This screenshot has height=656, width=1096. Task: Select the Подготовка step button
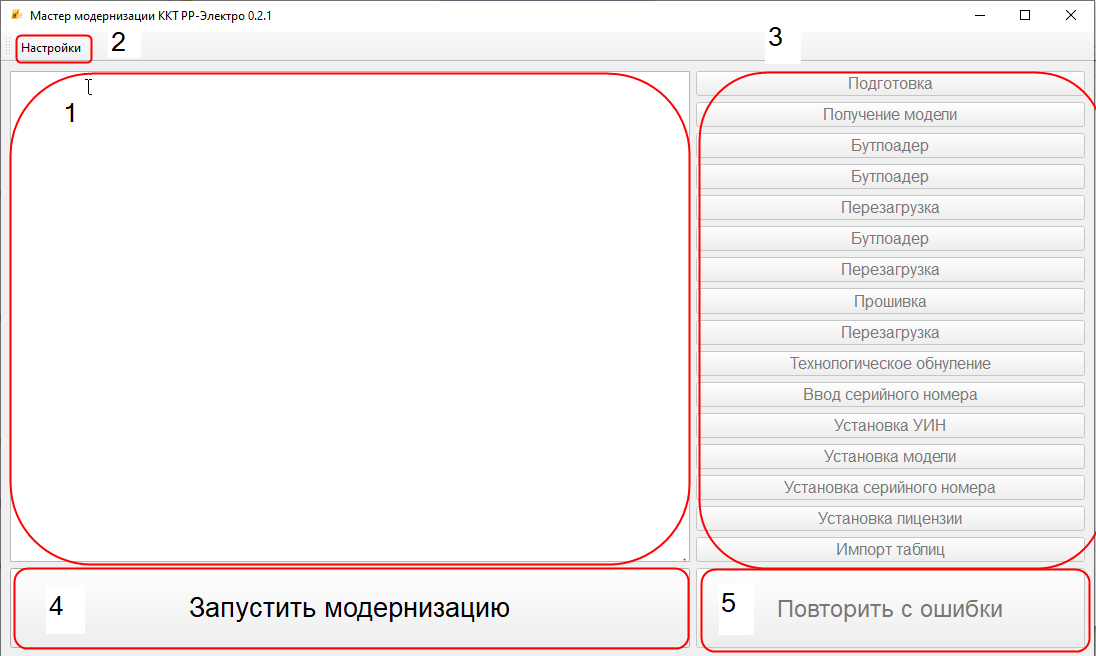coord(890,84)
